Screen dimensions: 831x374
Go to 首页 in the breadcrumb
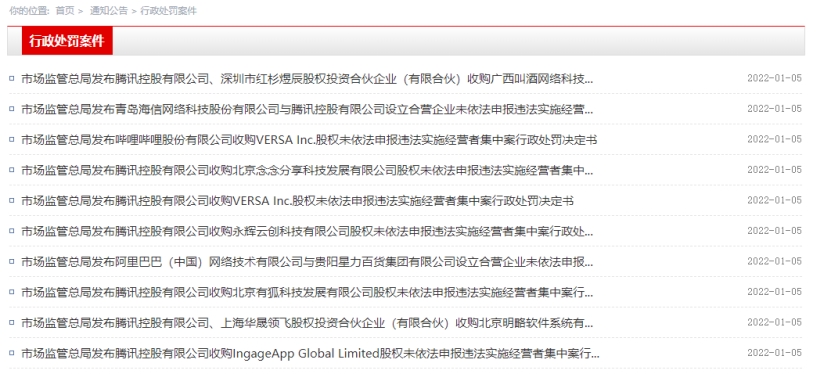coord(65,11)
